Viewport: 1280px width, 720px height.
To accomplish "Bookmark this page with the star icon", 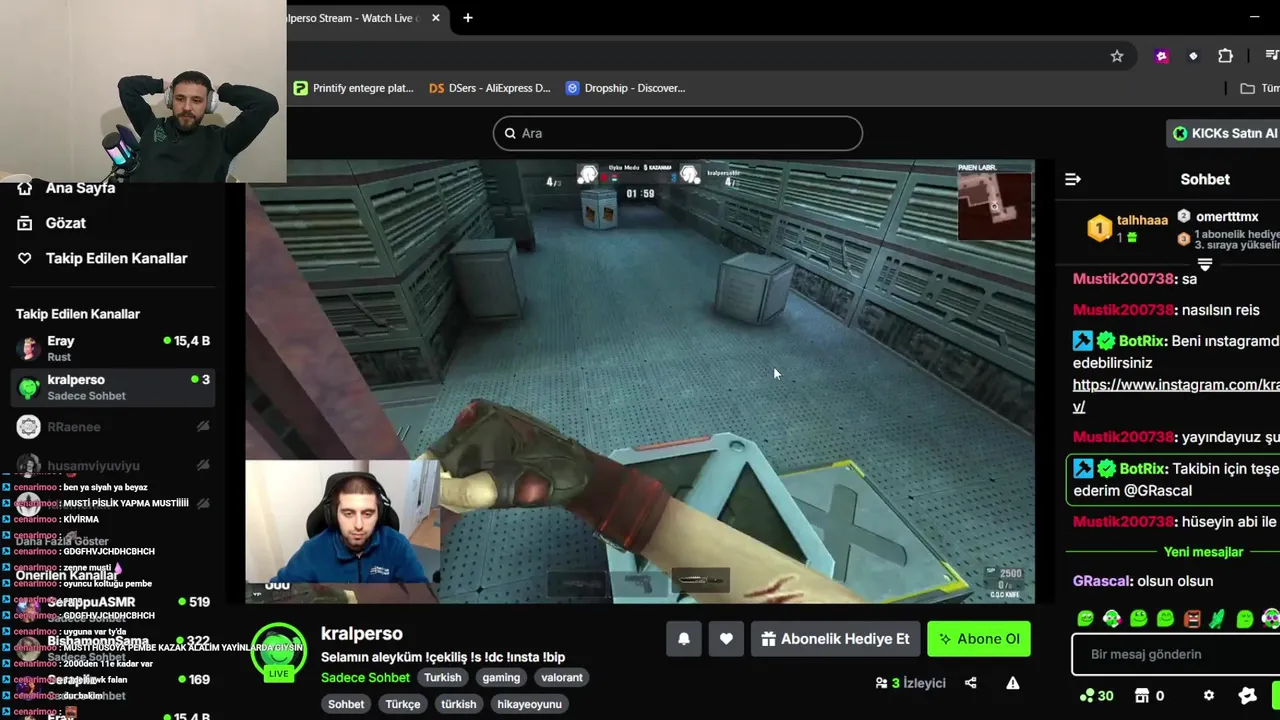I will coord(1117,56).
